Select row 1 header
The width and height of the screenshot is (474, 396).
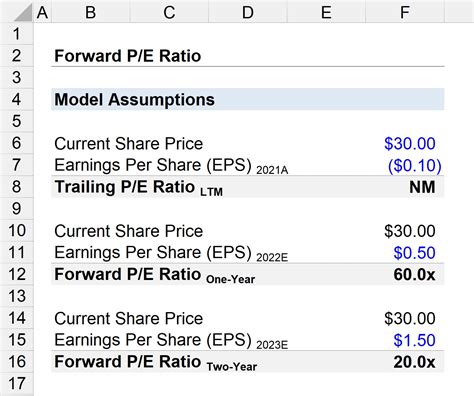[x=17, y=34]
